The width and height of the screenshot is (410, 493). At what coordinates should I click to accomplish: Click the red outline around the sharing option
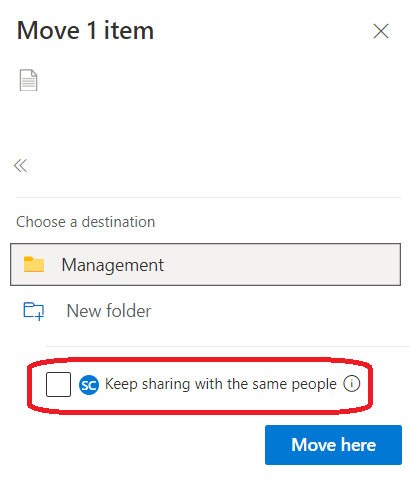tap(200, 360)
